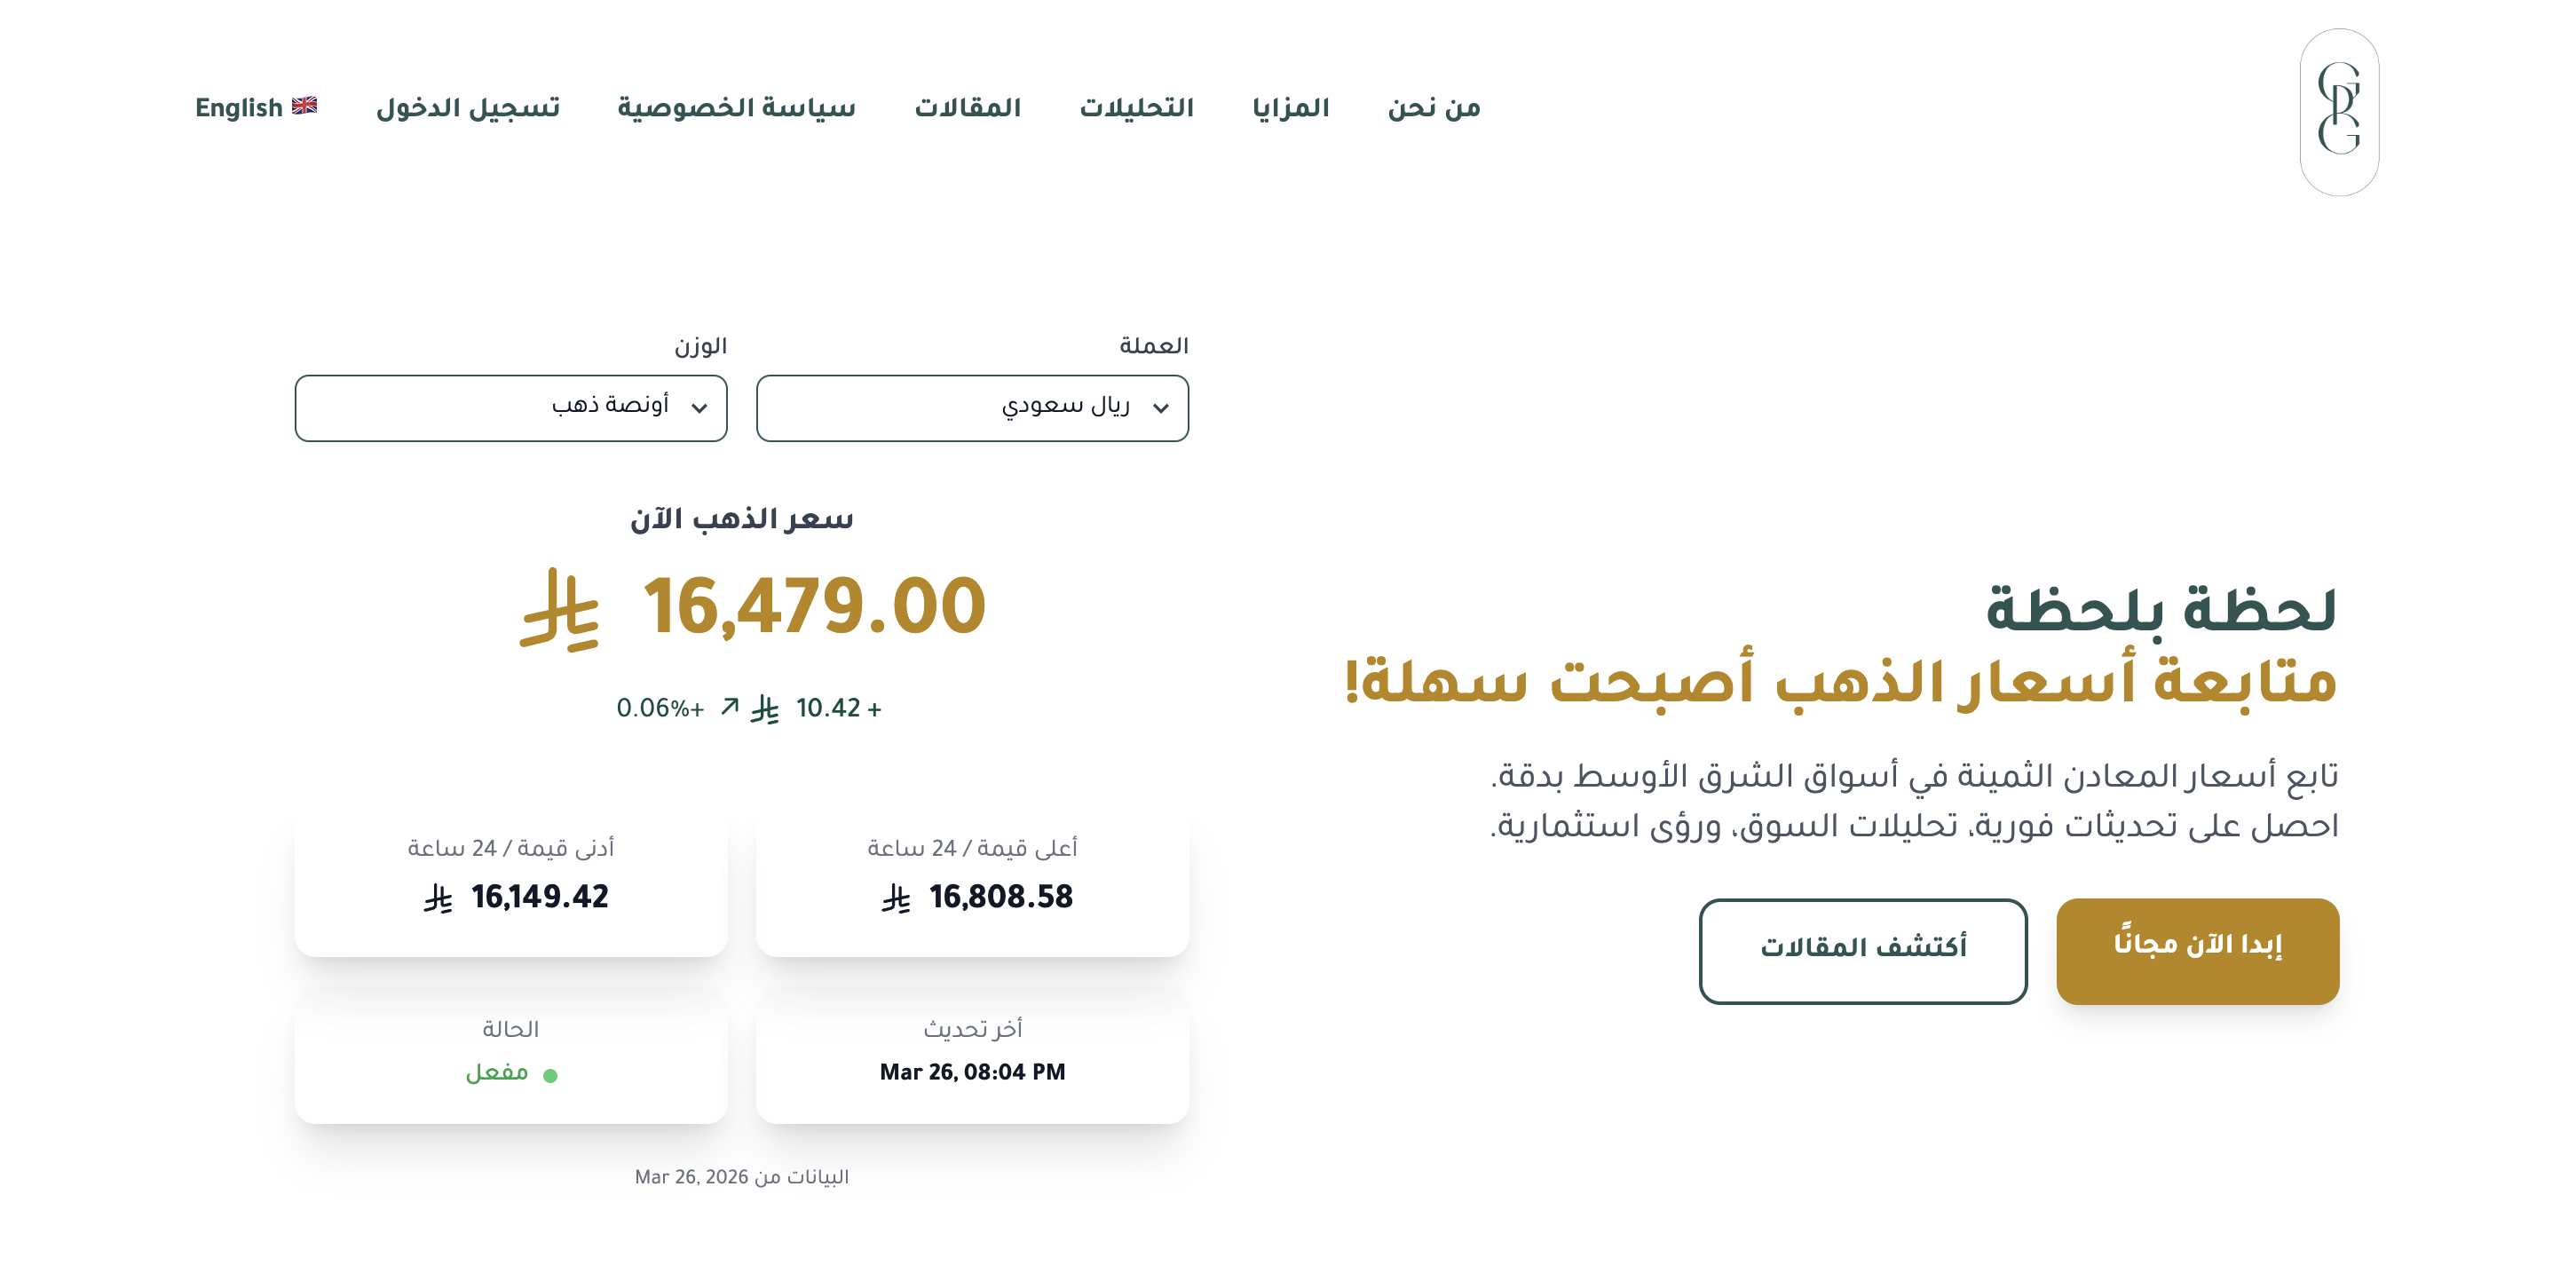This screenshot has width=2576, height=1266.
Task: Switch language by clicking English
Action: tap(240, 107)
